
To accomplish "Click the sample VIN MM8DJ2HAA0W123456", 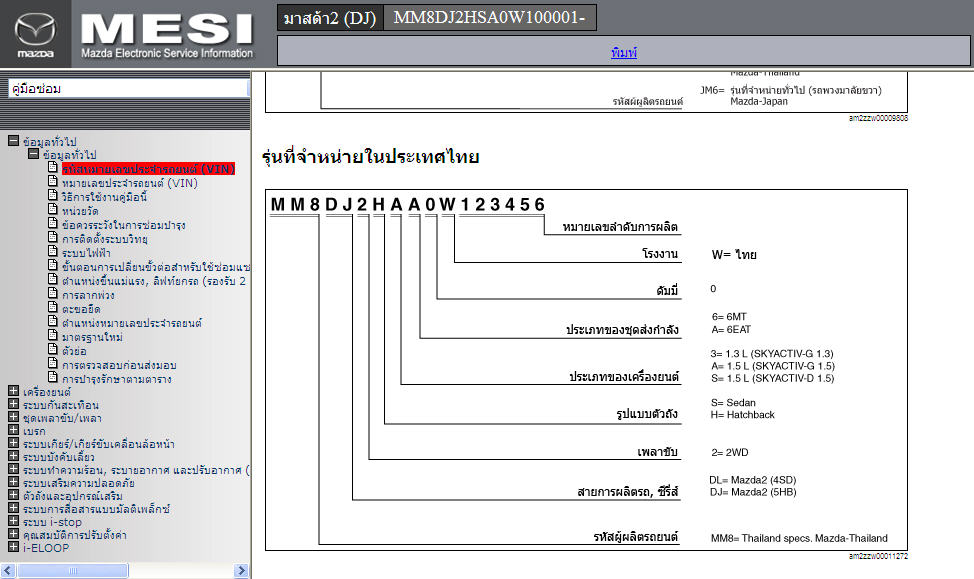I will pos(408,204).
